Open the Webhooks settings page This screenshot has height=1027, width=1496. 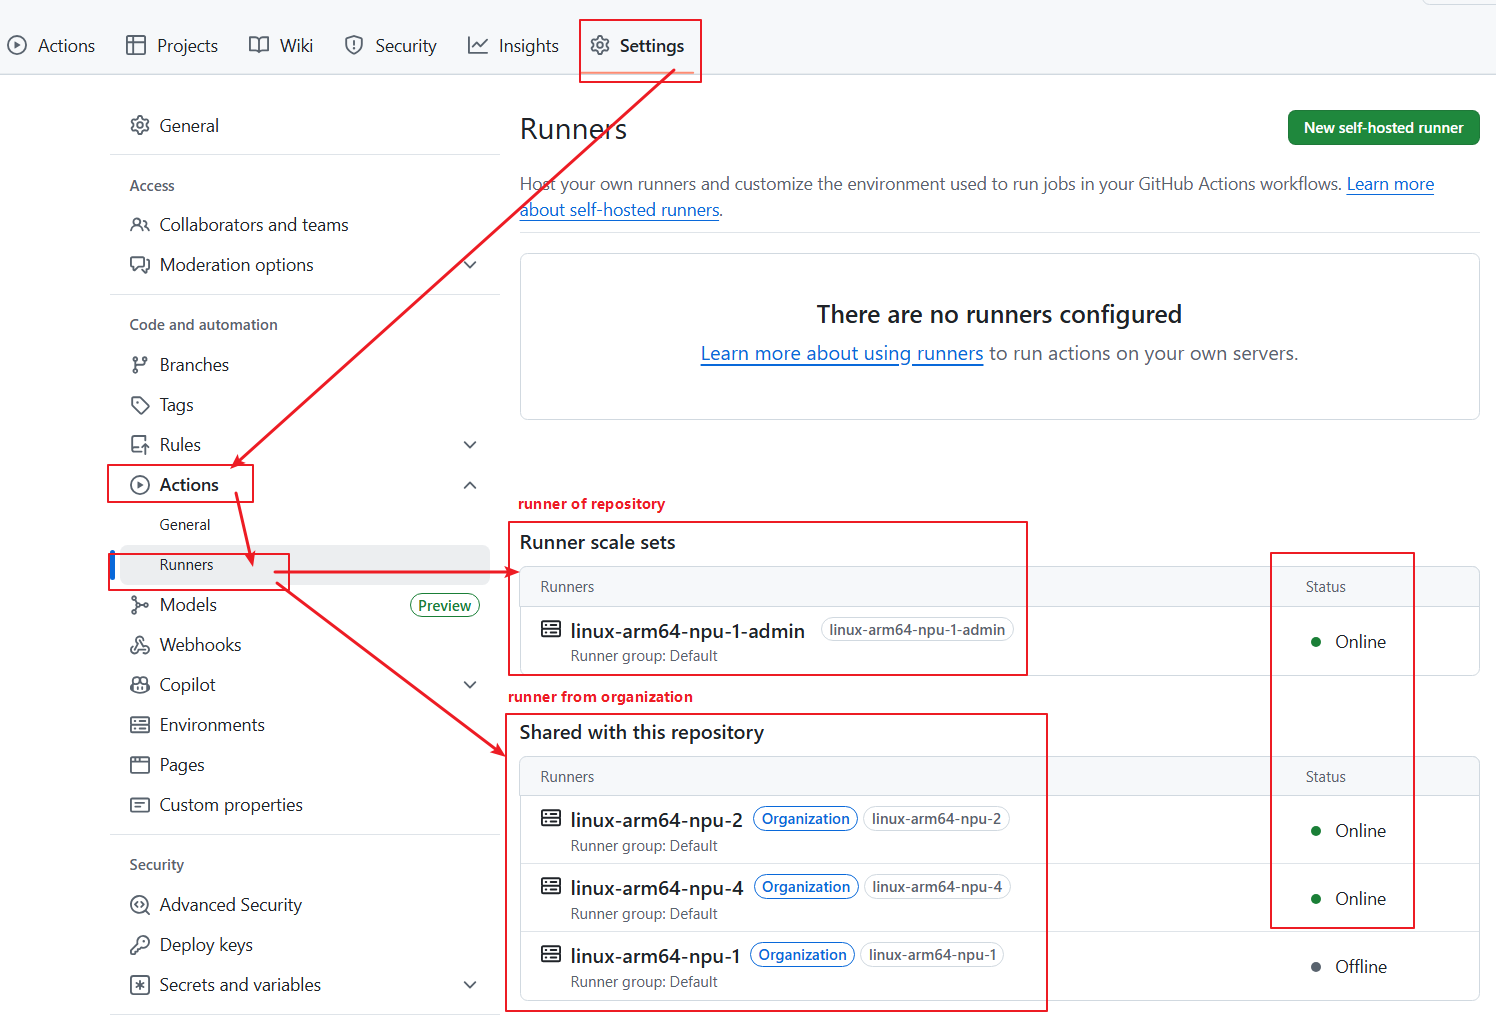point(200,645)
